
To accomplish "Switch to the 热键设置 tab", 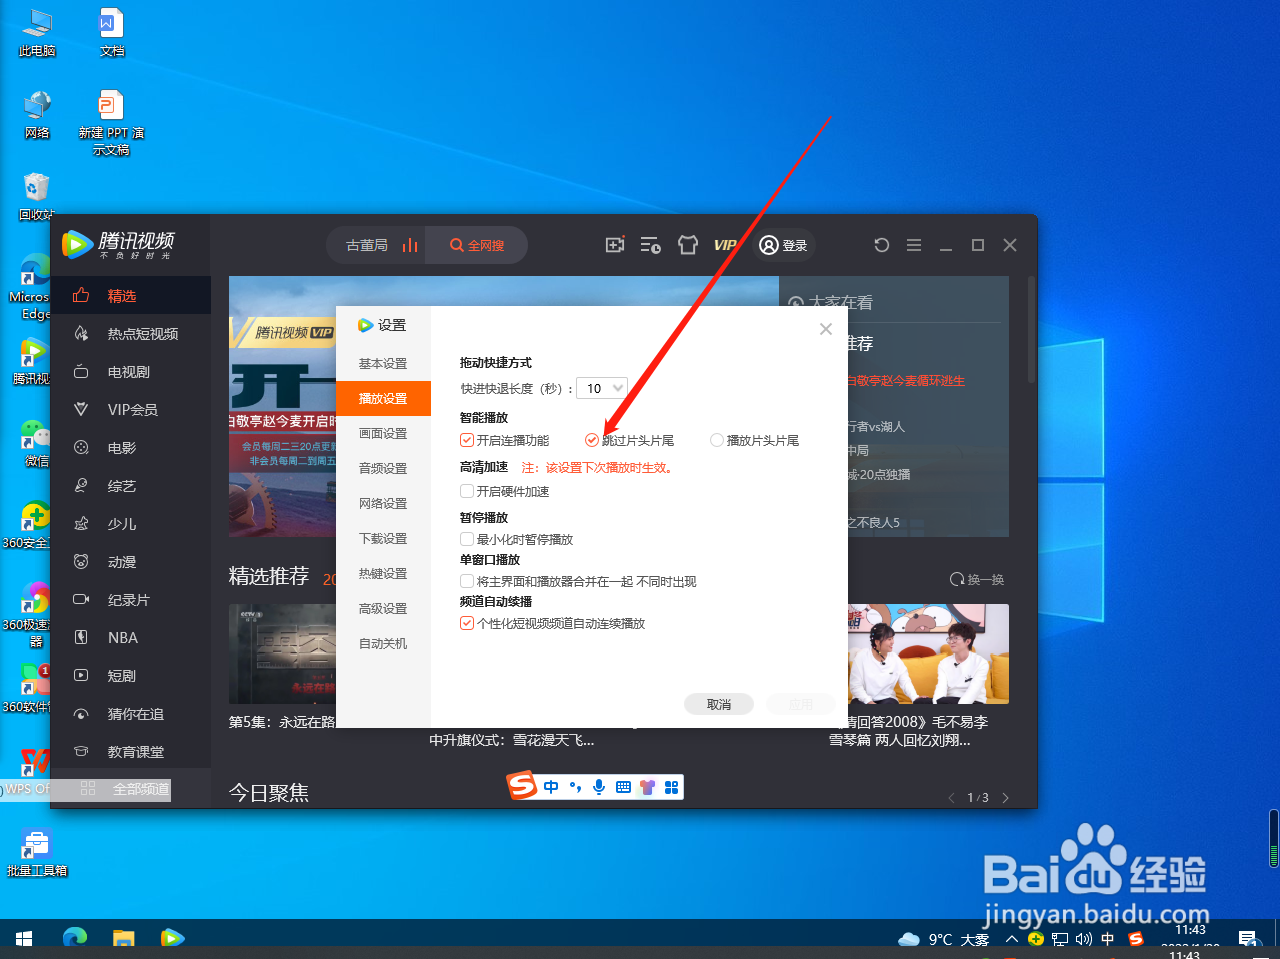I will pyautogui.click(x=383, y=572).
